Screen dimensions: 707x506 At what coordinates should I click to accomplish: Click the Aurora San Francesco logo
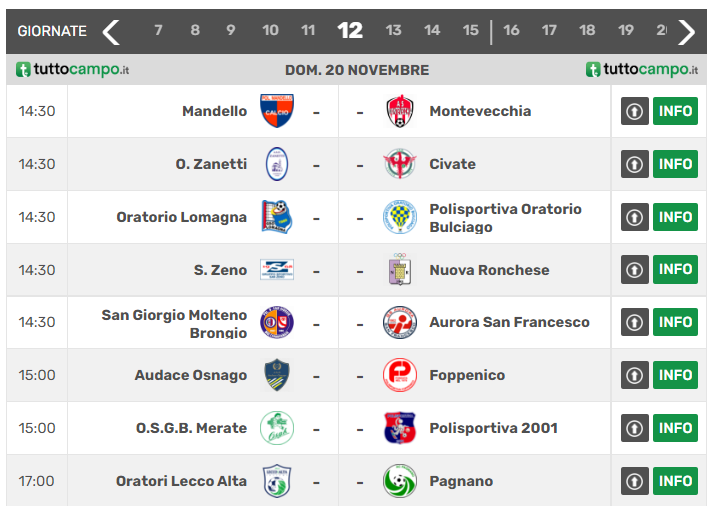(x=400, y=322)
